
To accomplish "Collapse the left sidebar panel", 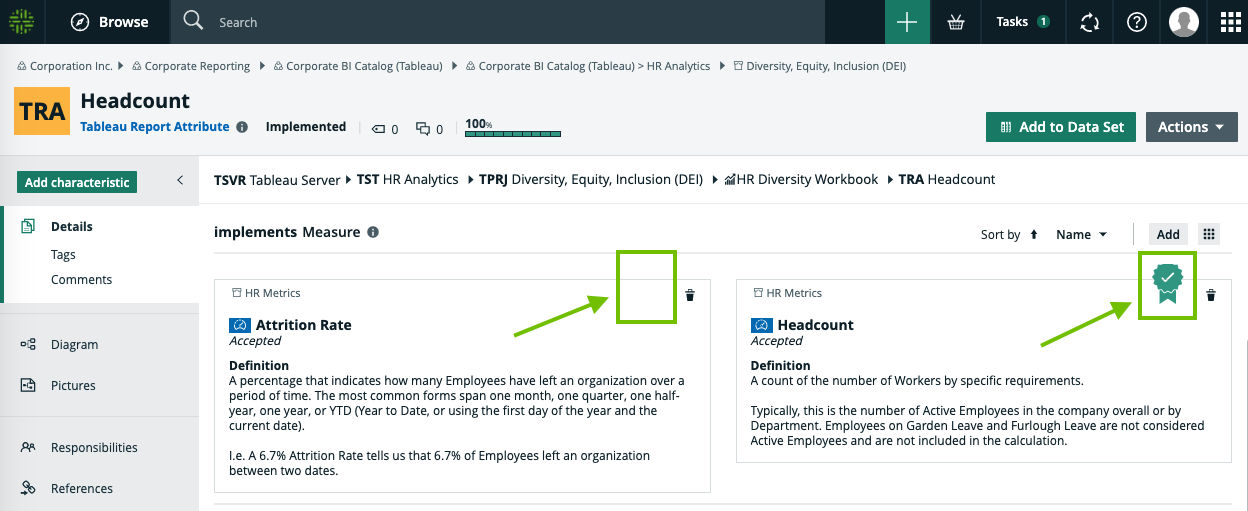I will (180, 180).
